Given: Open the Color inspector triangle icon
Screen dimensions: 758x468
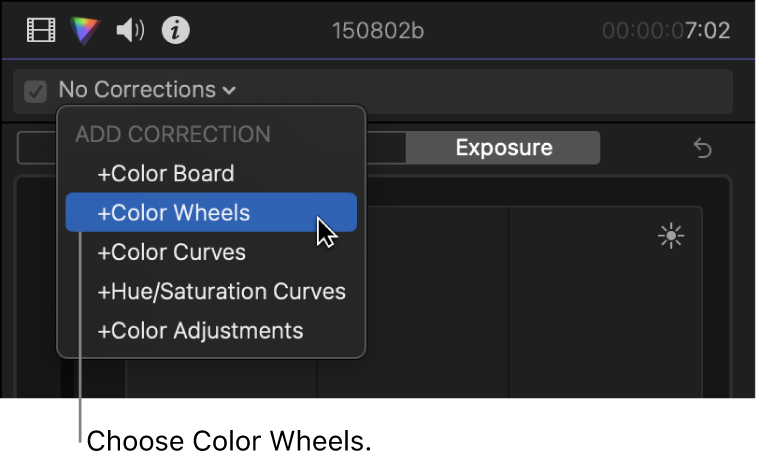Looking at the screenshot, I should coord(86,31).
